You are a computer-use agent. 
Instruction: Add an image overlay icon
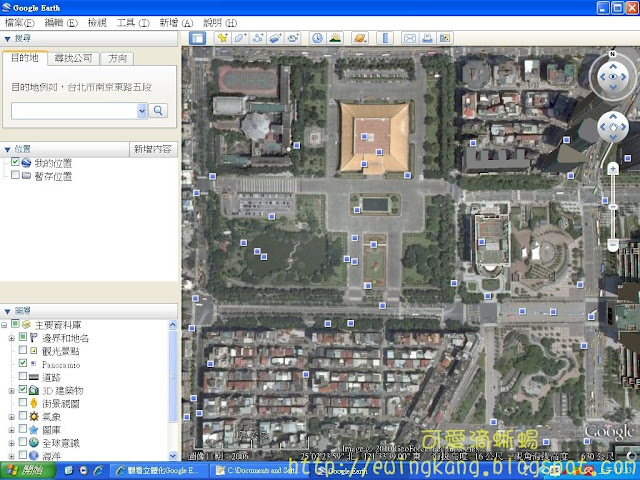pyautogui.click(x=276, y=38)
